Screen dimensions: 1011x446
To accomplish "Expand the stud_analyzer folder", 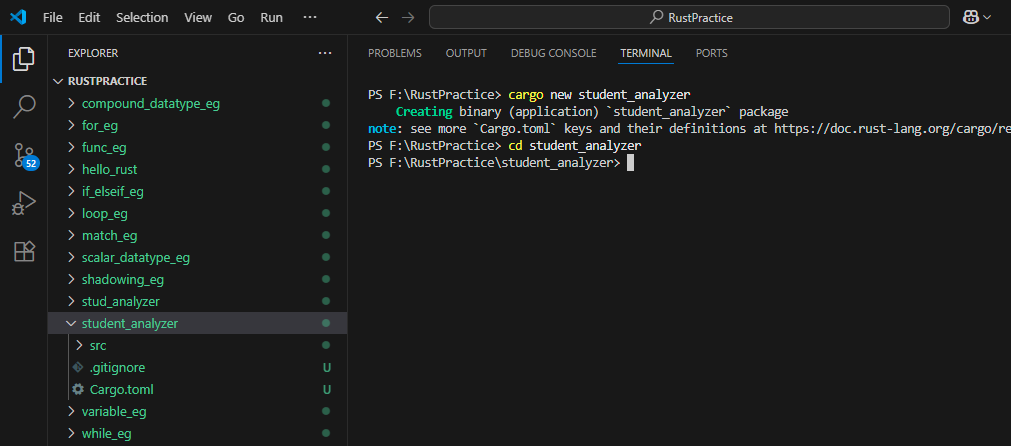I will [197, 302].
